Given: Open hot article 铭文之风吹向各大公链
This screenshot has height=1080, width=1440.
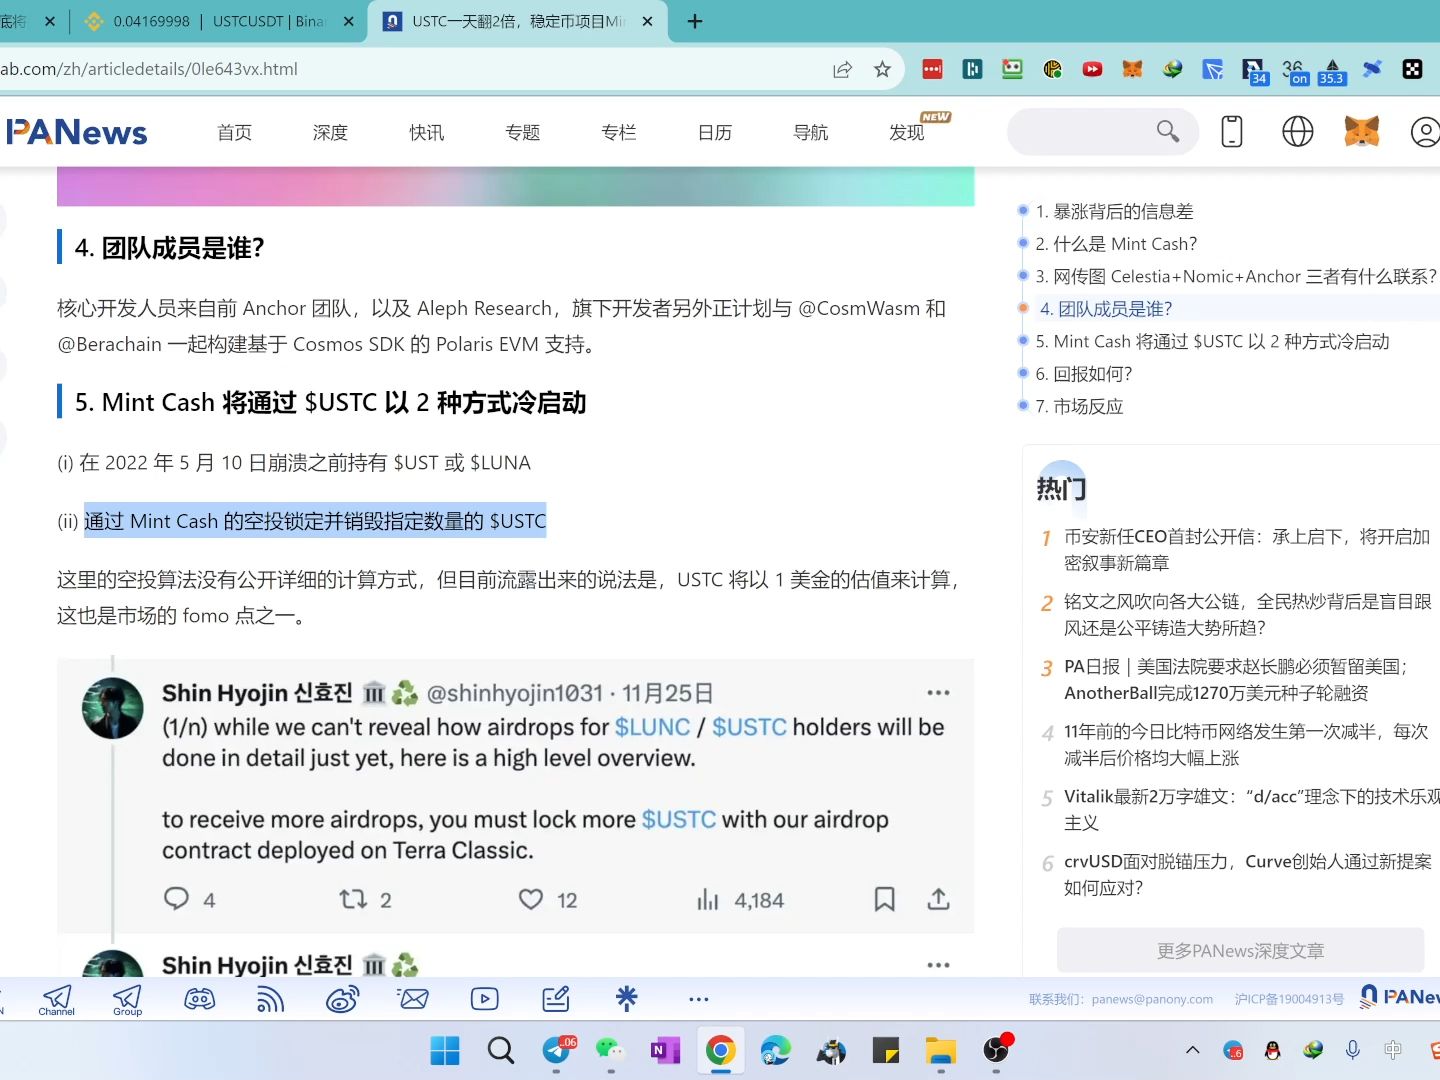Looking at the screenshot, I should (1248, 615).
